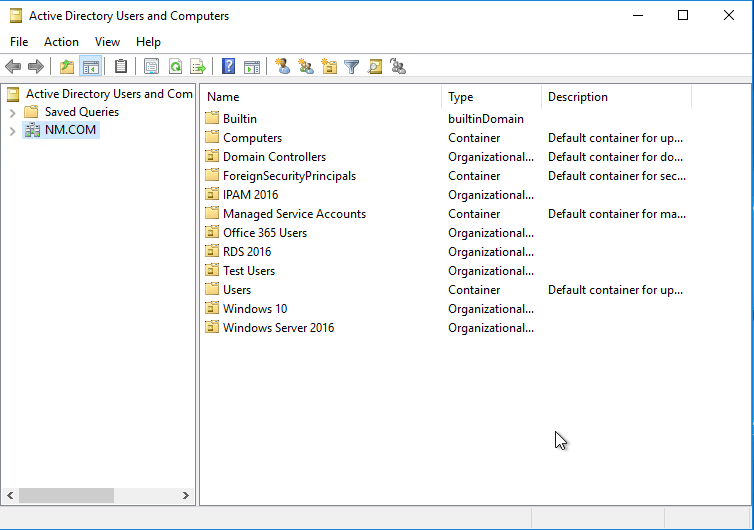754x530 pixels.
Task: Select the Test Users entry
Action: pyautogui.click(x=249, y=271)
